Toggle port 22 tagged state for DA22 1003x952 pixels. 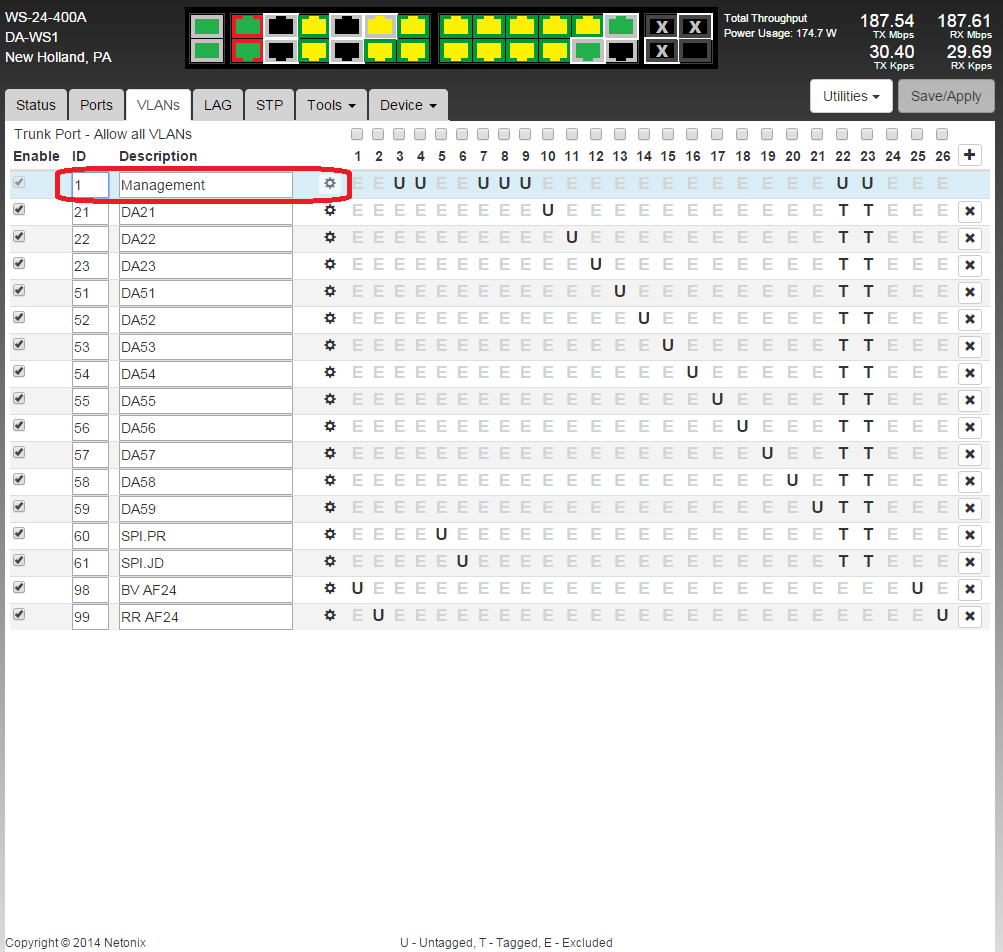843,237
